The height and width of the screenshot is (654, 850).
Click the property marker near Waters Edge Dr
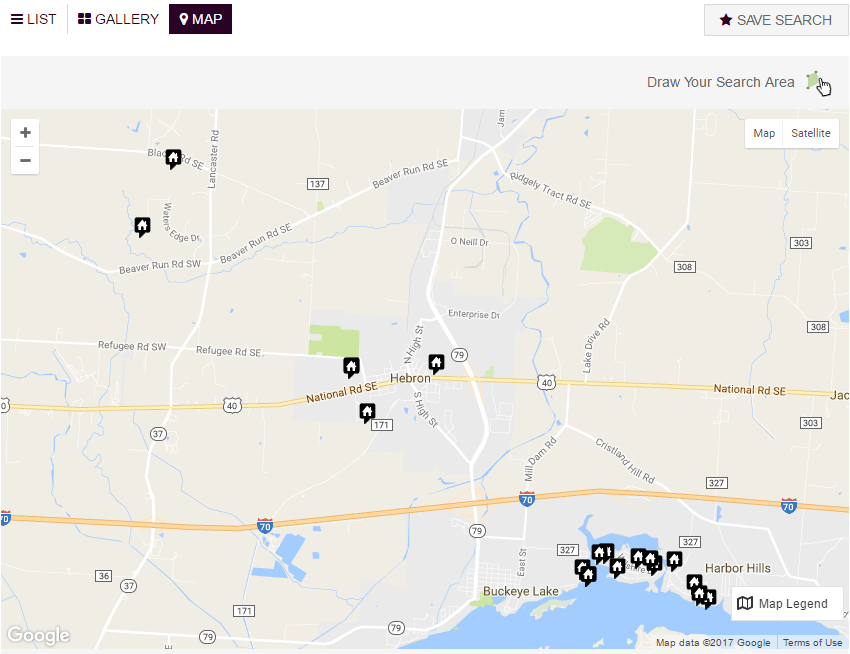142,226
